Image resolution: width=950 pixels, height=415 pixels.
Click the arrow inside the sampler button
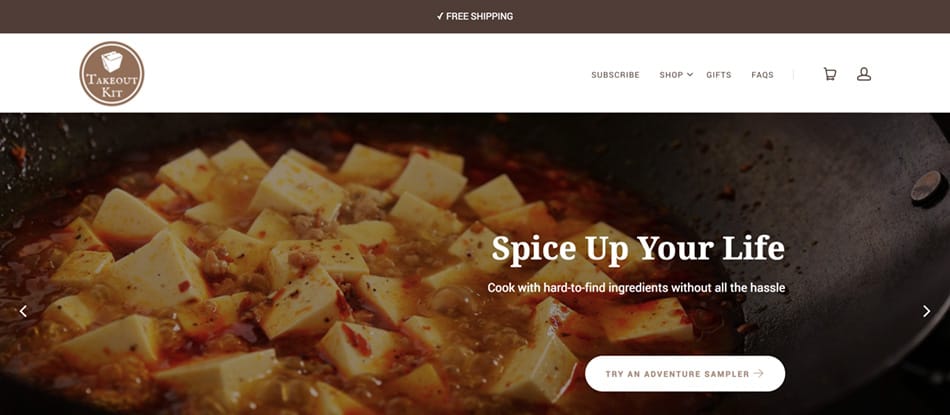[x=758, y=374]
